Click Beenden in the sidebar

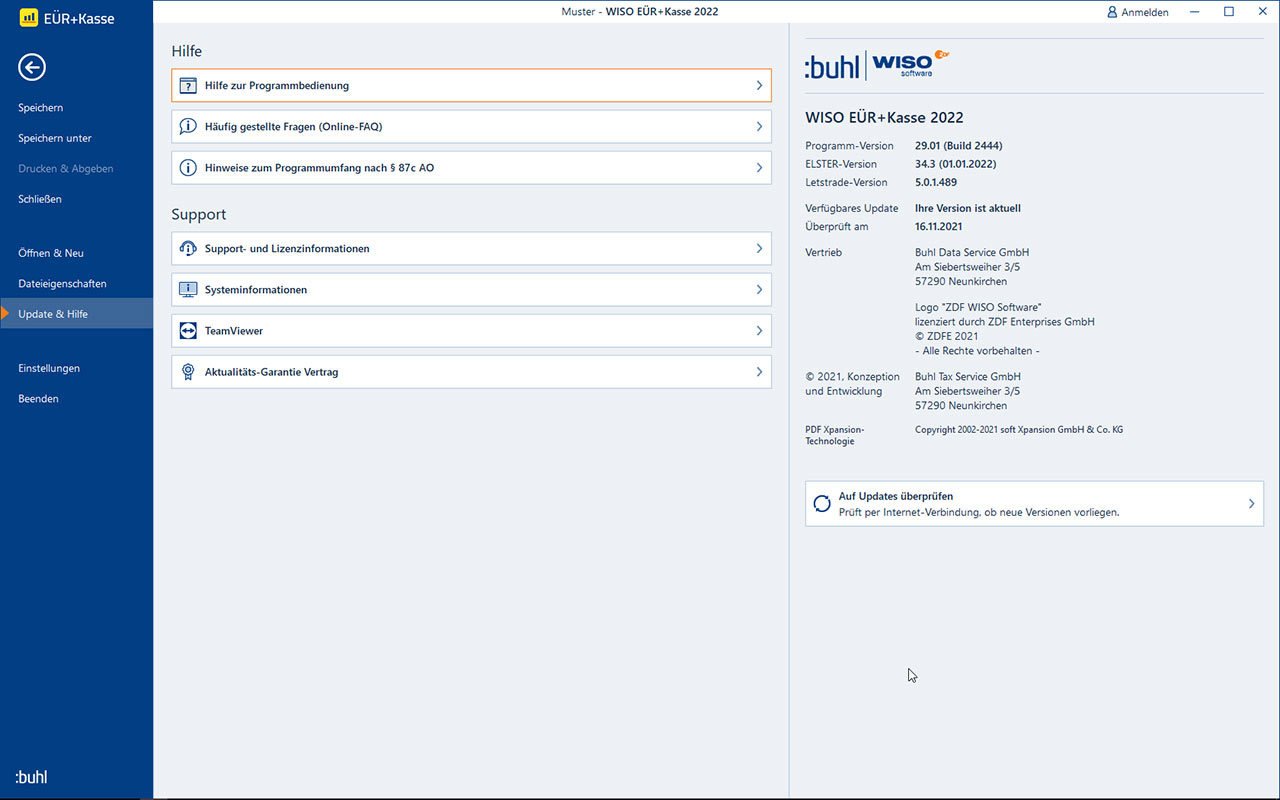tap(77, 399)
